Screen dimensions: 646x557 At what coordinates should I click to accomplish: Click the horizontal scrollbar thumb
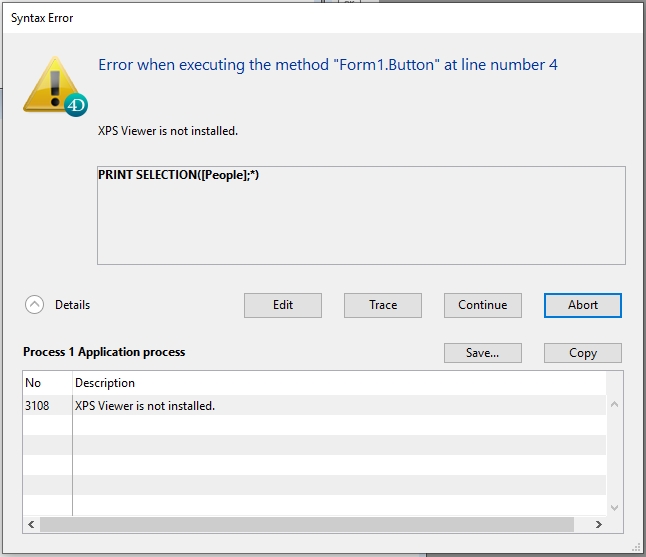[x=307, y=524]
